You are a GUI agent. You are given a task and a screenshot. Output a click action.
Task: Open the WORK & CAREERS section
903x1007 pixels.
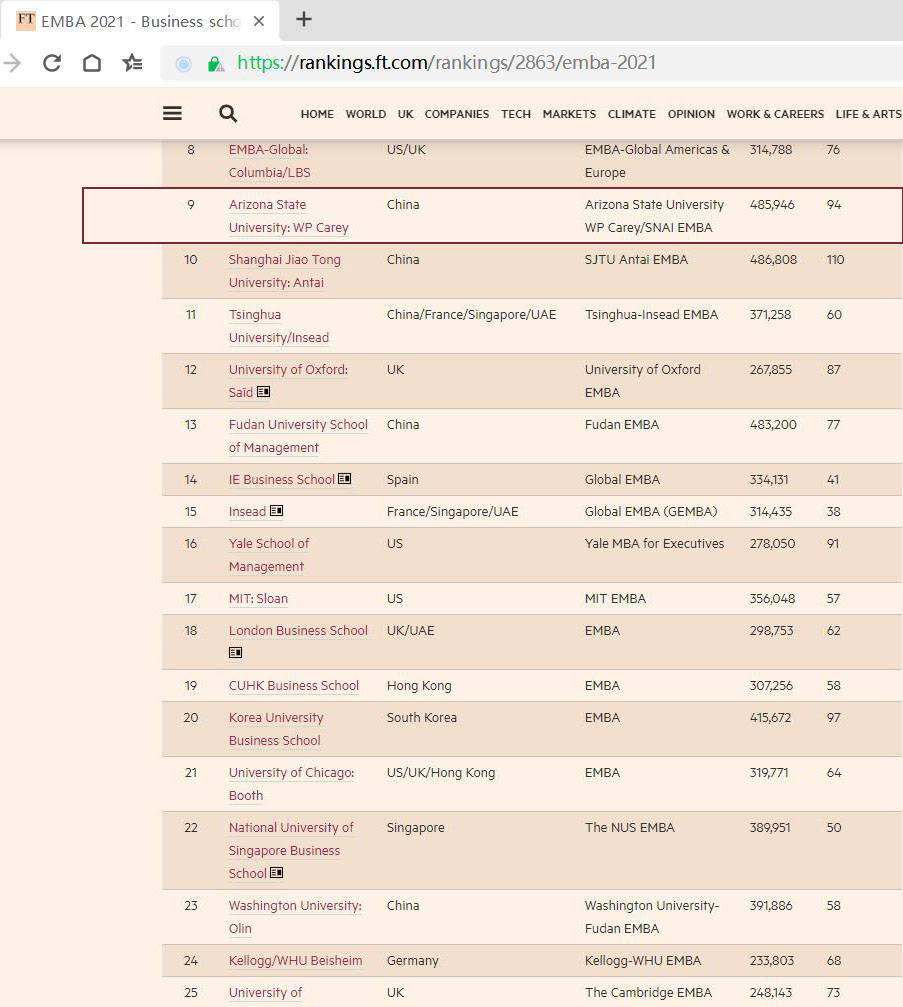click(775, 114)
